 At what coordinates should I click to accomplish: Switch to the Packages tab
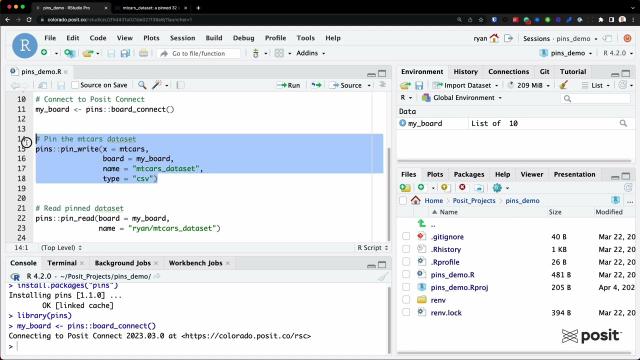click(469, 174)
